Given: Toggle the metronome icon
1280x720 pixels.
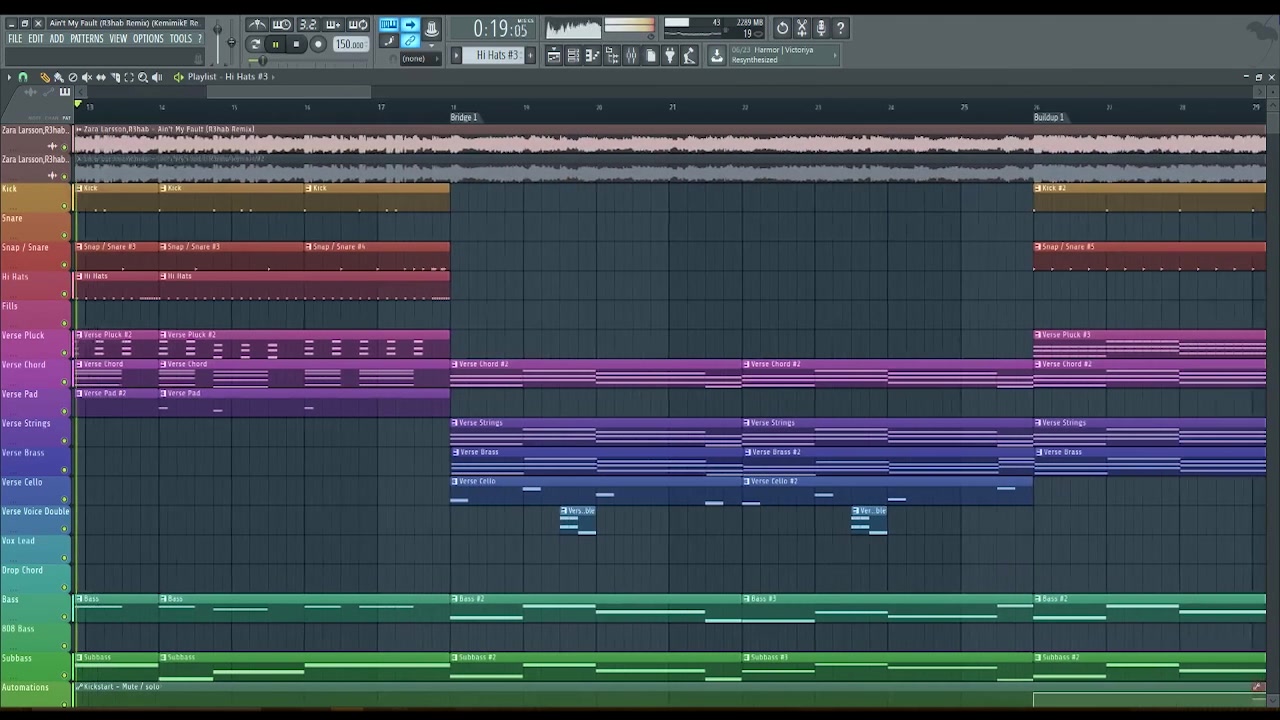Looking at the screenshot, I should tap(257, 25).
